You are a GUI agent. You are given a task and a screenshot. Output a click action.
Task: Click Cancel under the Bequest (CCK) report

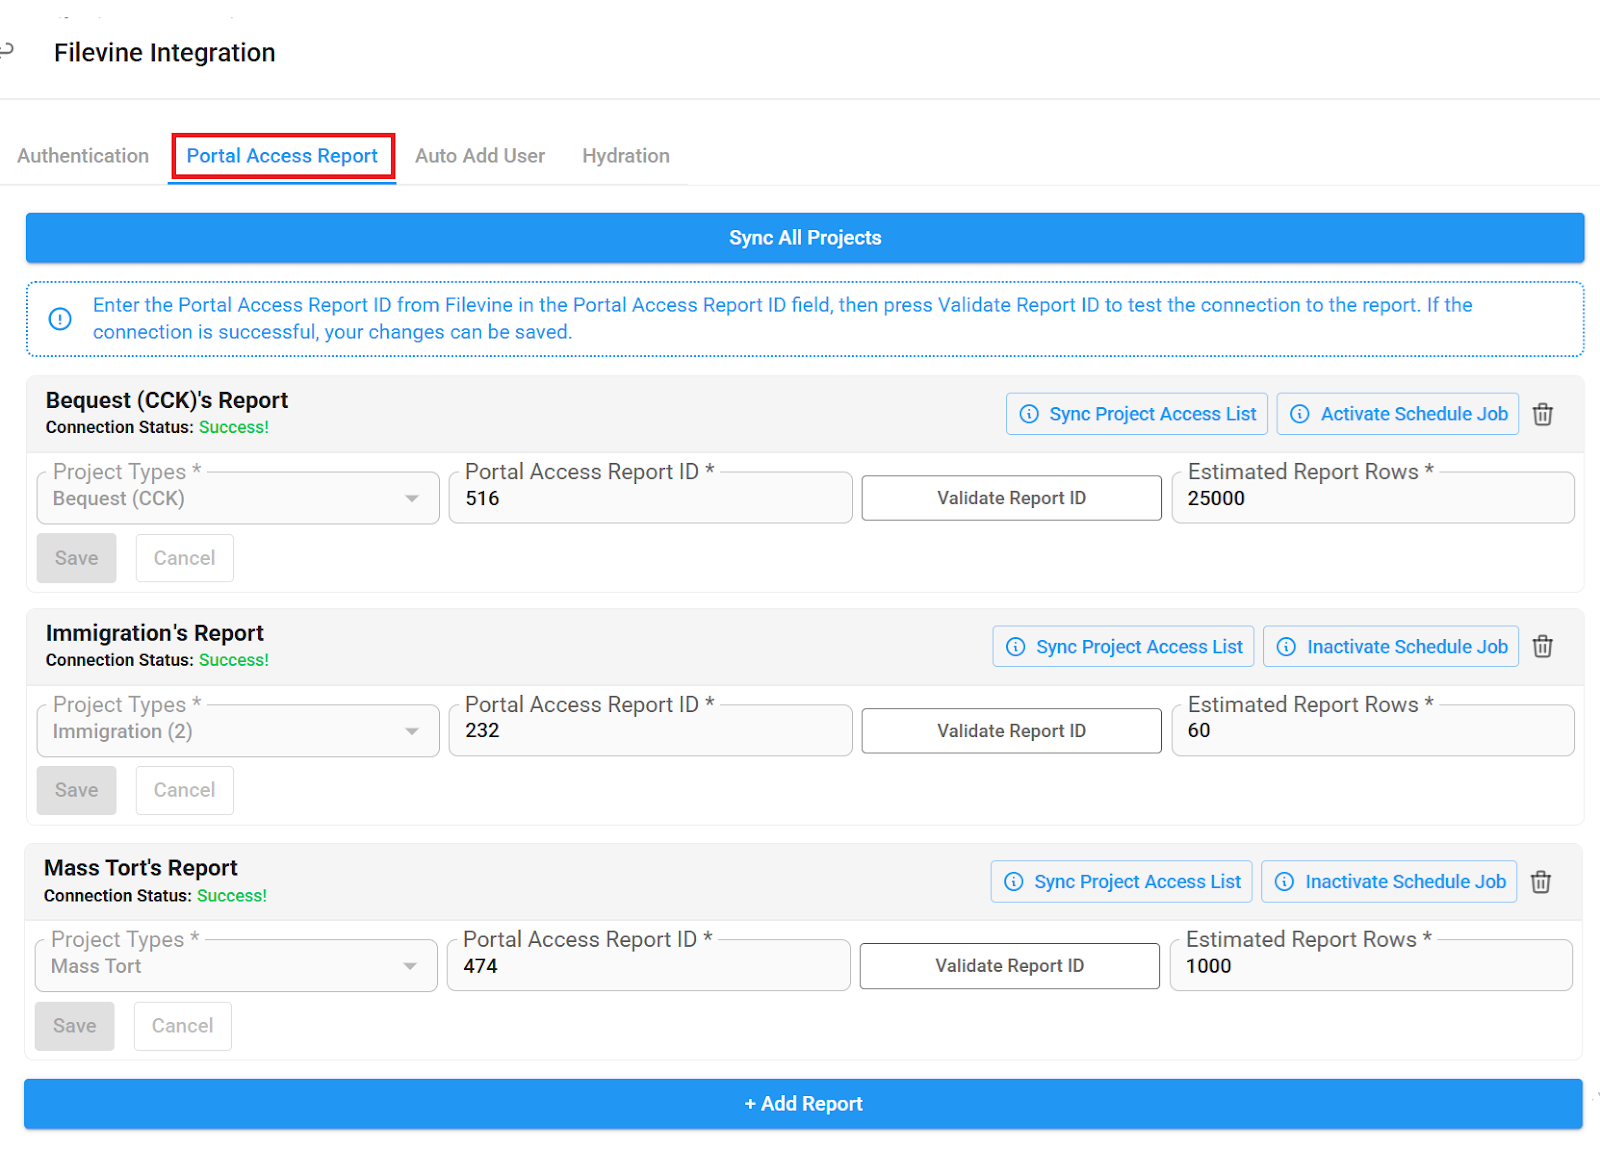click(x=184, y=558)
